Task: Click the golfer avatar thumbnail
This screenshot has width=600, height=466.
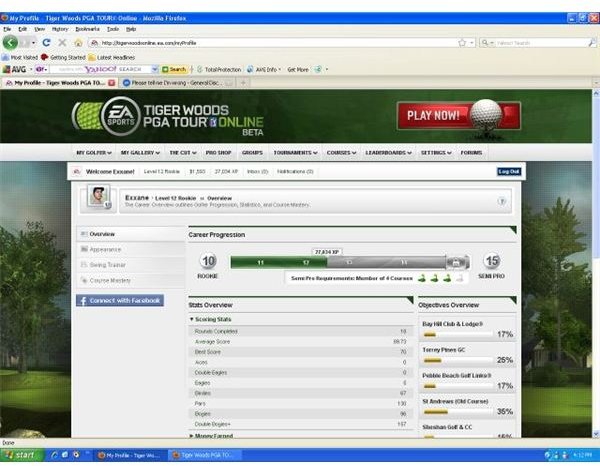Action: click(x=98, y=196)
